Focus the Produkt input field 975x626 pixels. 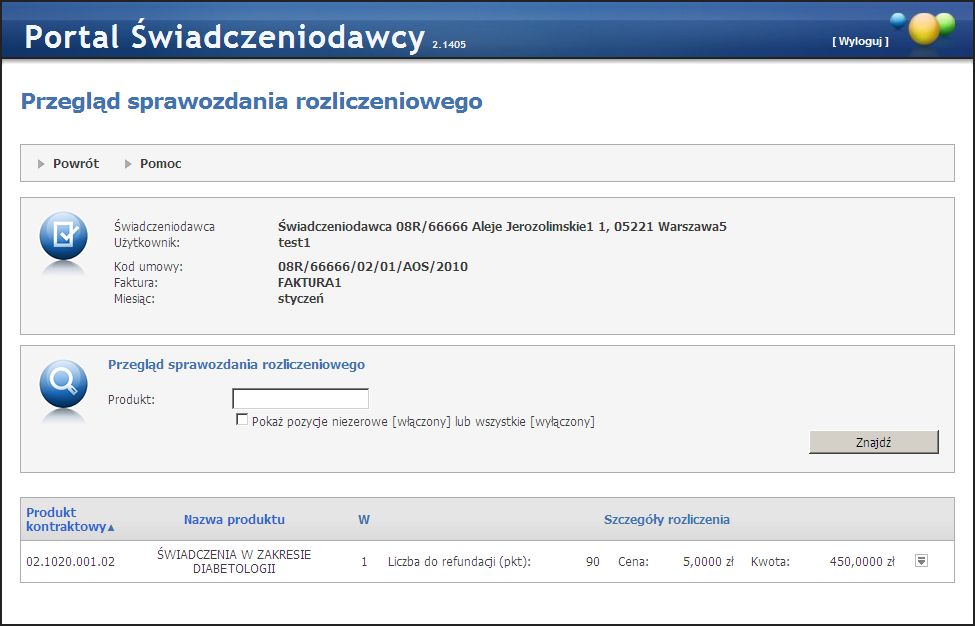(300, 399)
